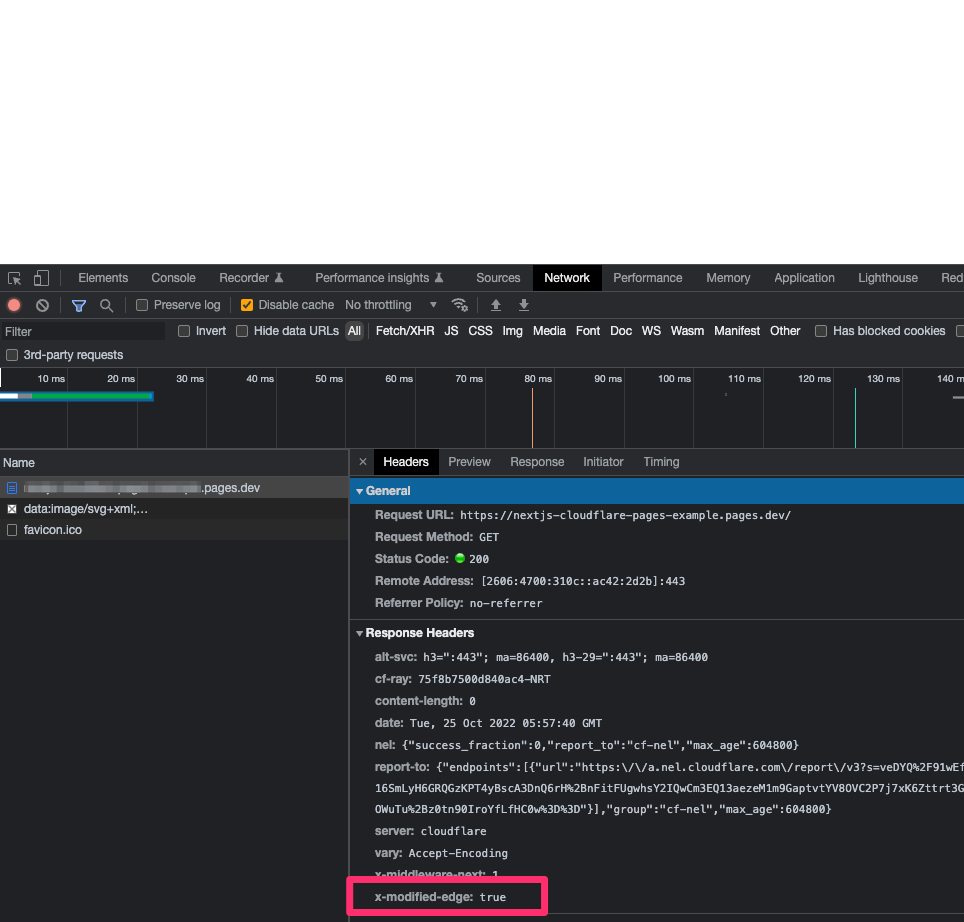Click the import HAR file icon
Image resolution: width=964 pixels, height=922 pixels.
(x=496, y=305)
